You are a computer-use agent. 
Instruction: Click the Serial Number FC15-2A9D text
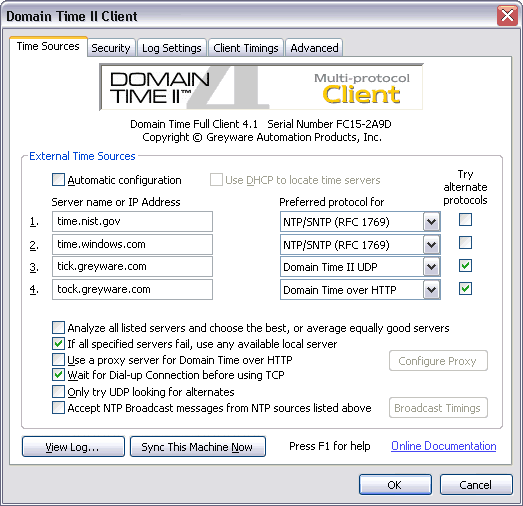(329, 124)
